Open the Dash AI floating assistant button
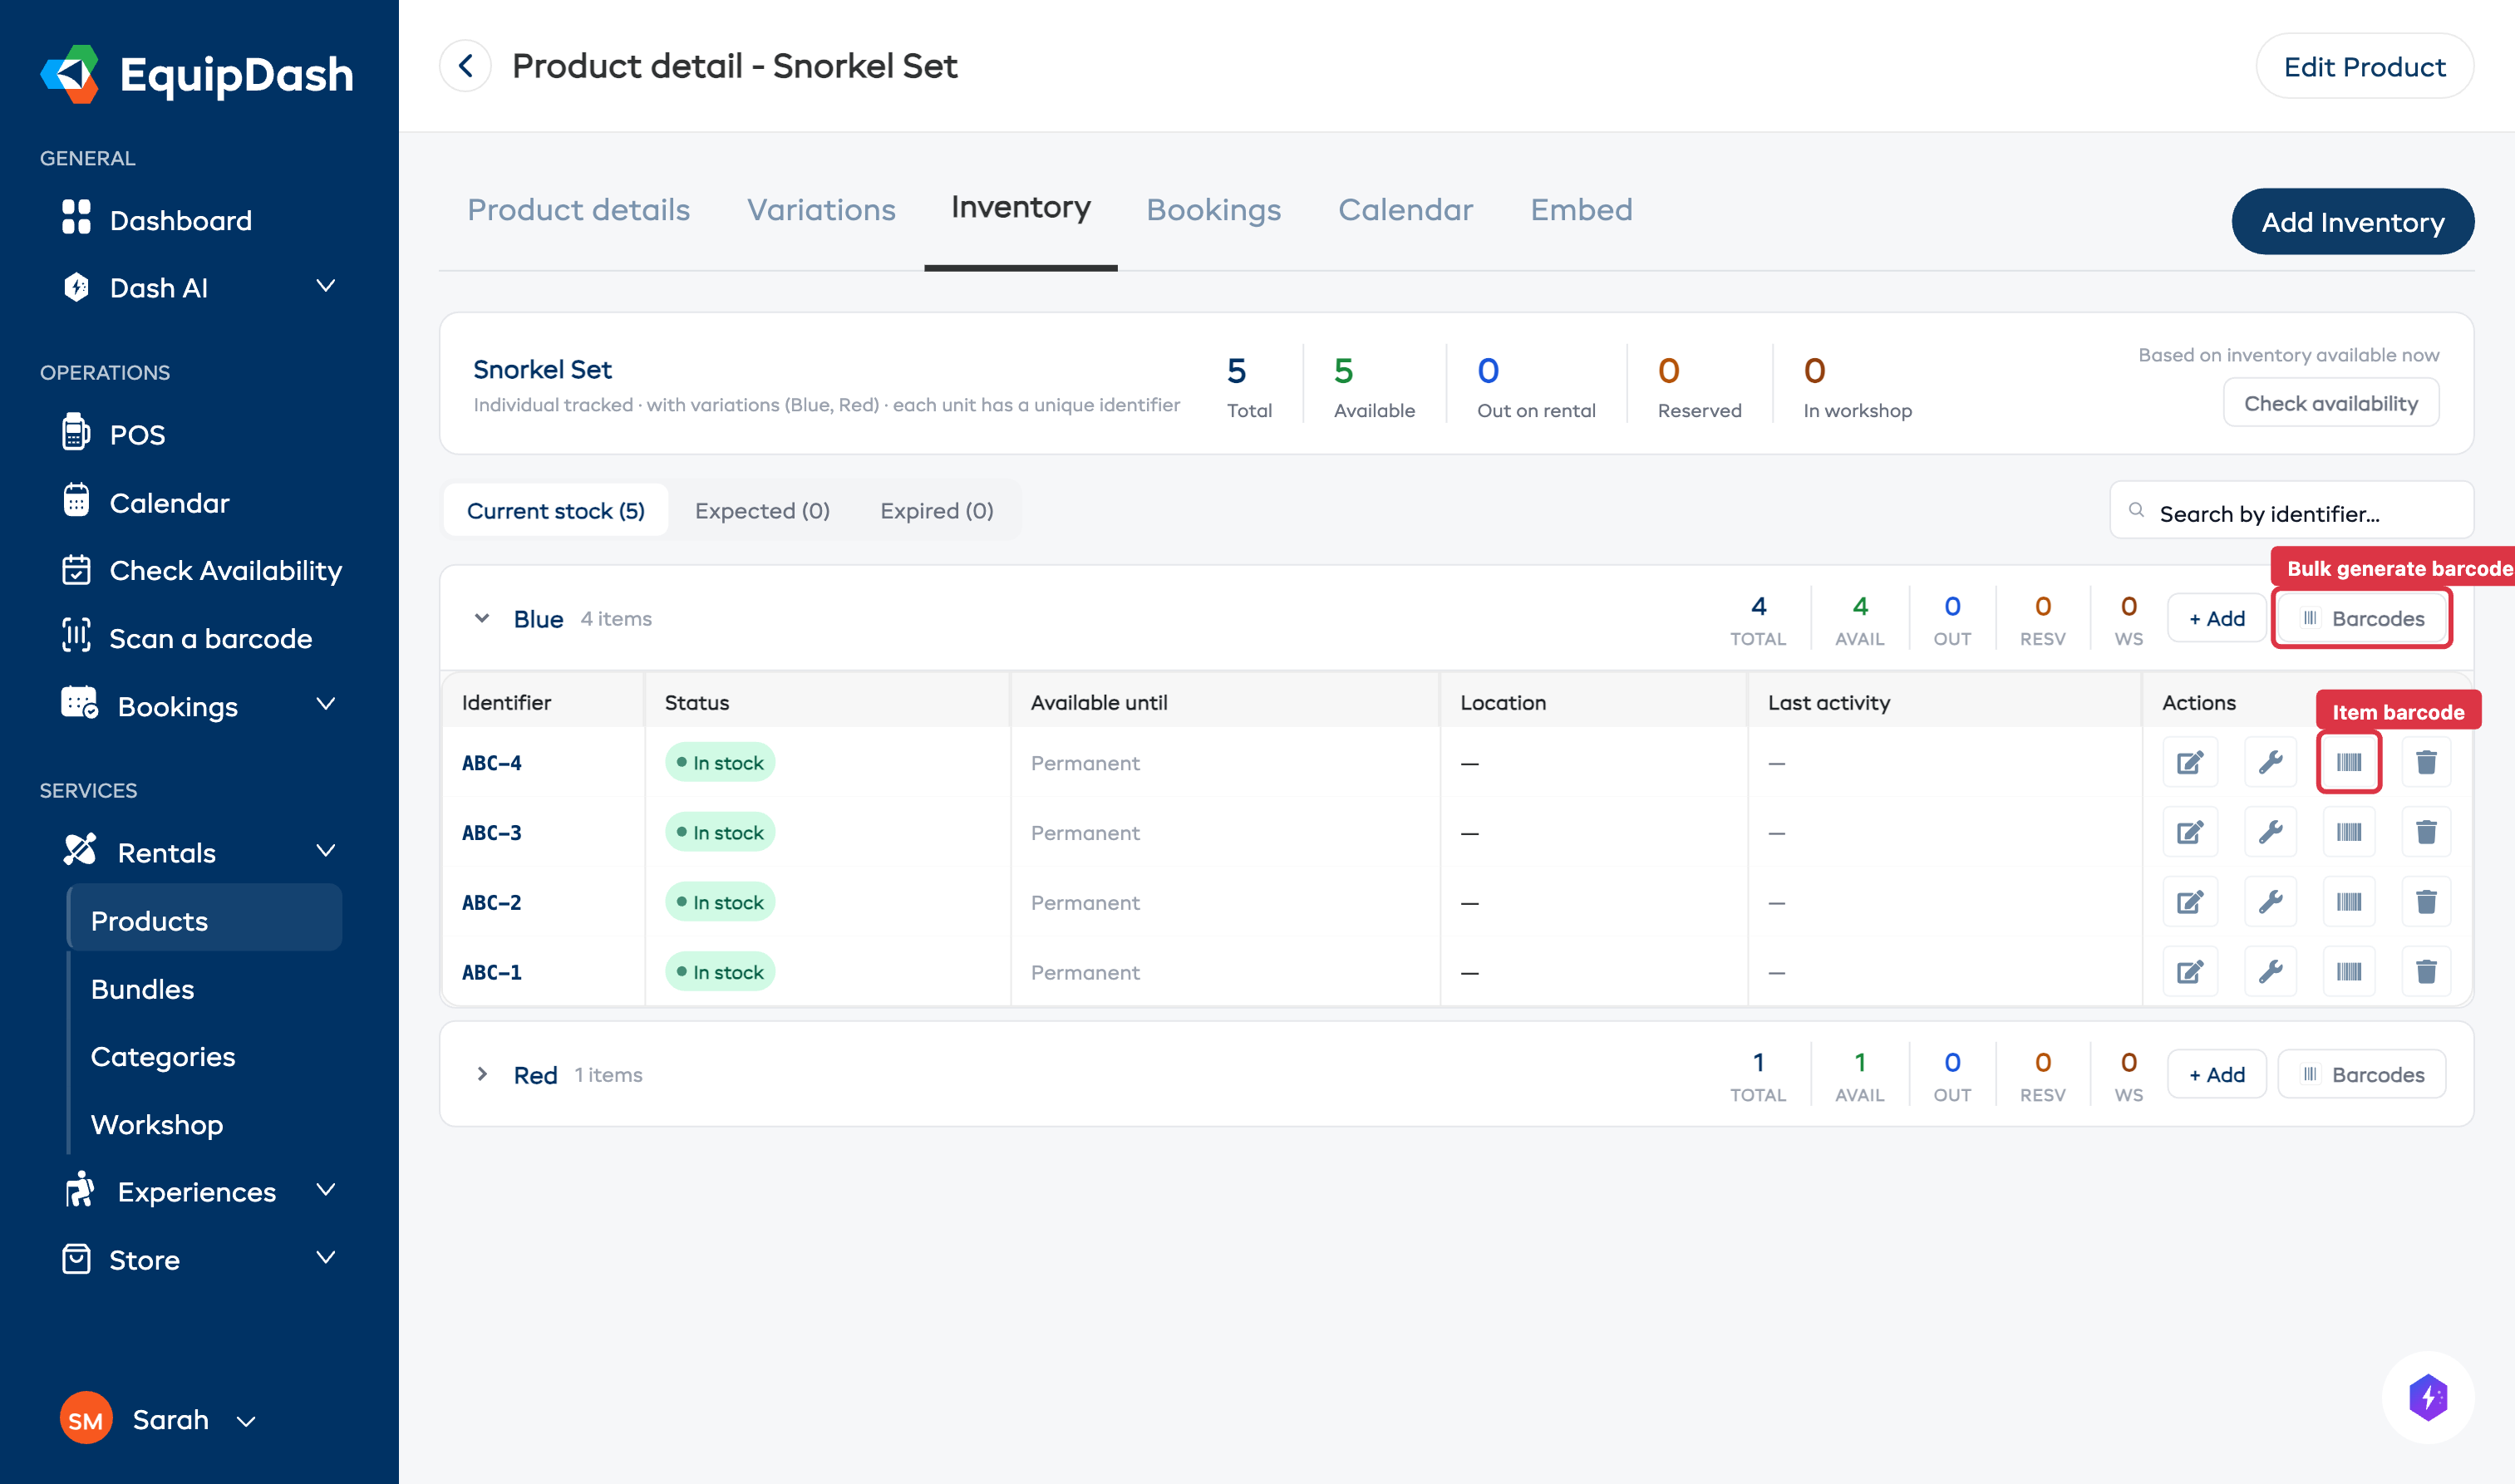The image size is (2515, 1484). click(2428, 1397)
